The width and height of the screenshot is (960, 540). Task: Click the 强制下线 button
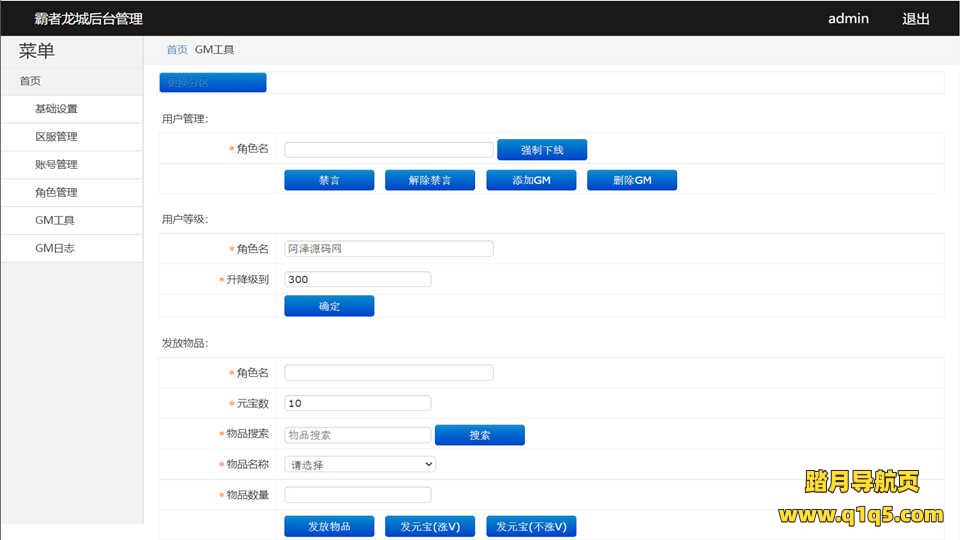click(541, 150)
